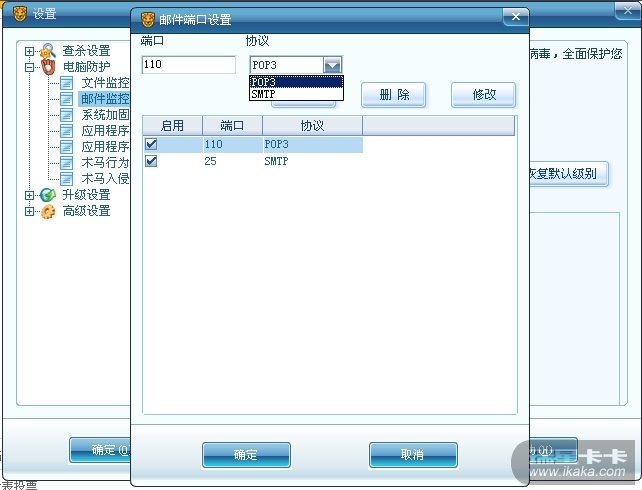Click the glove icon for 电脑防护
The image size is (642, 490).
(x=48, y=67)
